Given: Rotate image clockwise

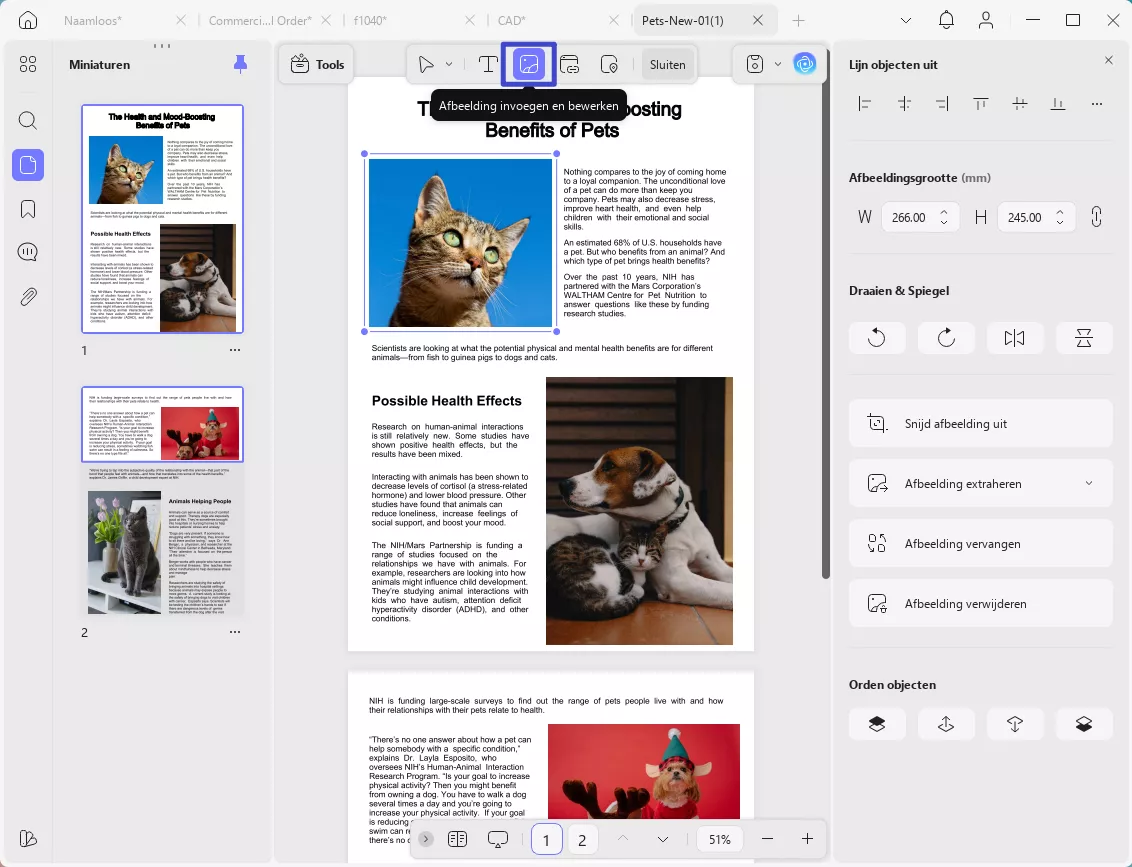Looking at the screenshot, I should (x=946, y=338).
